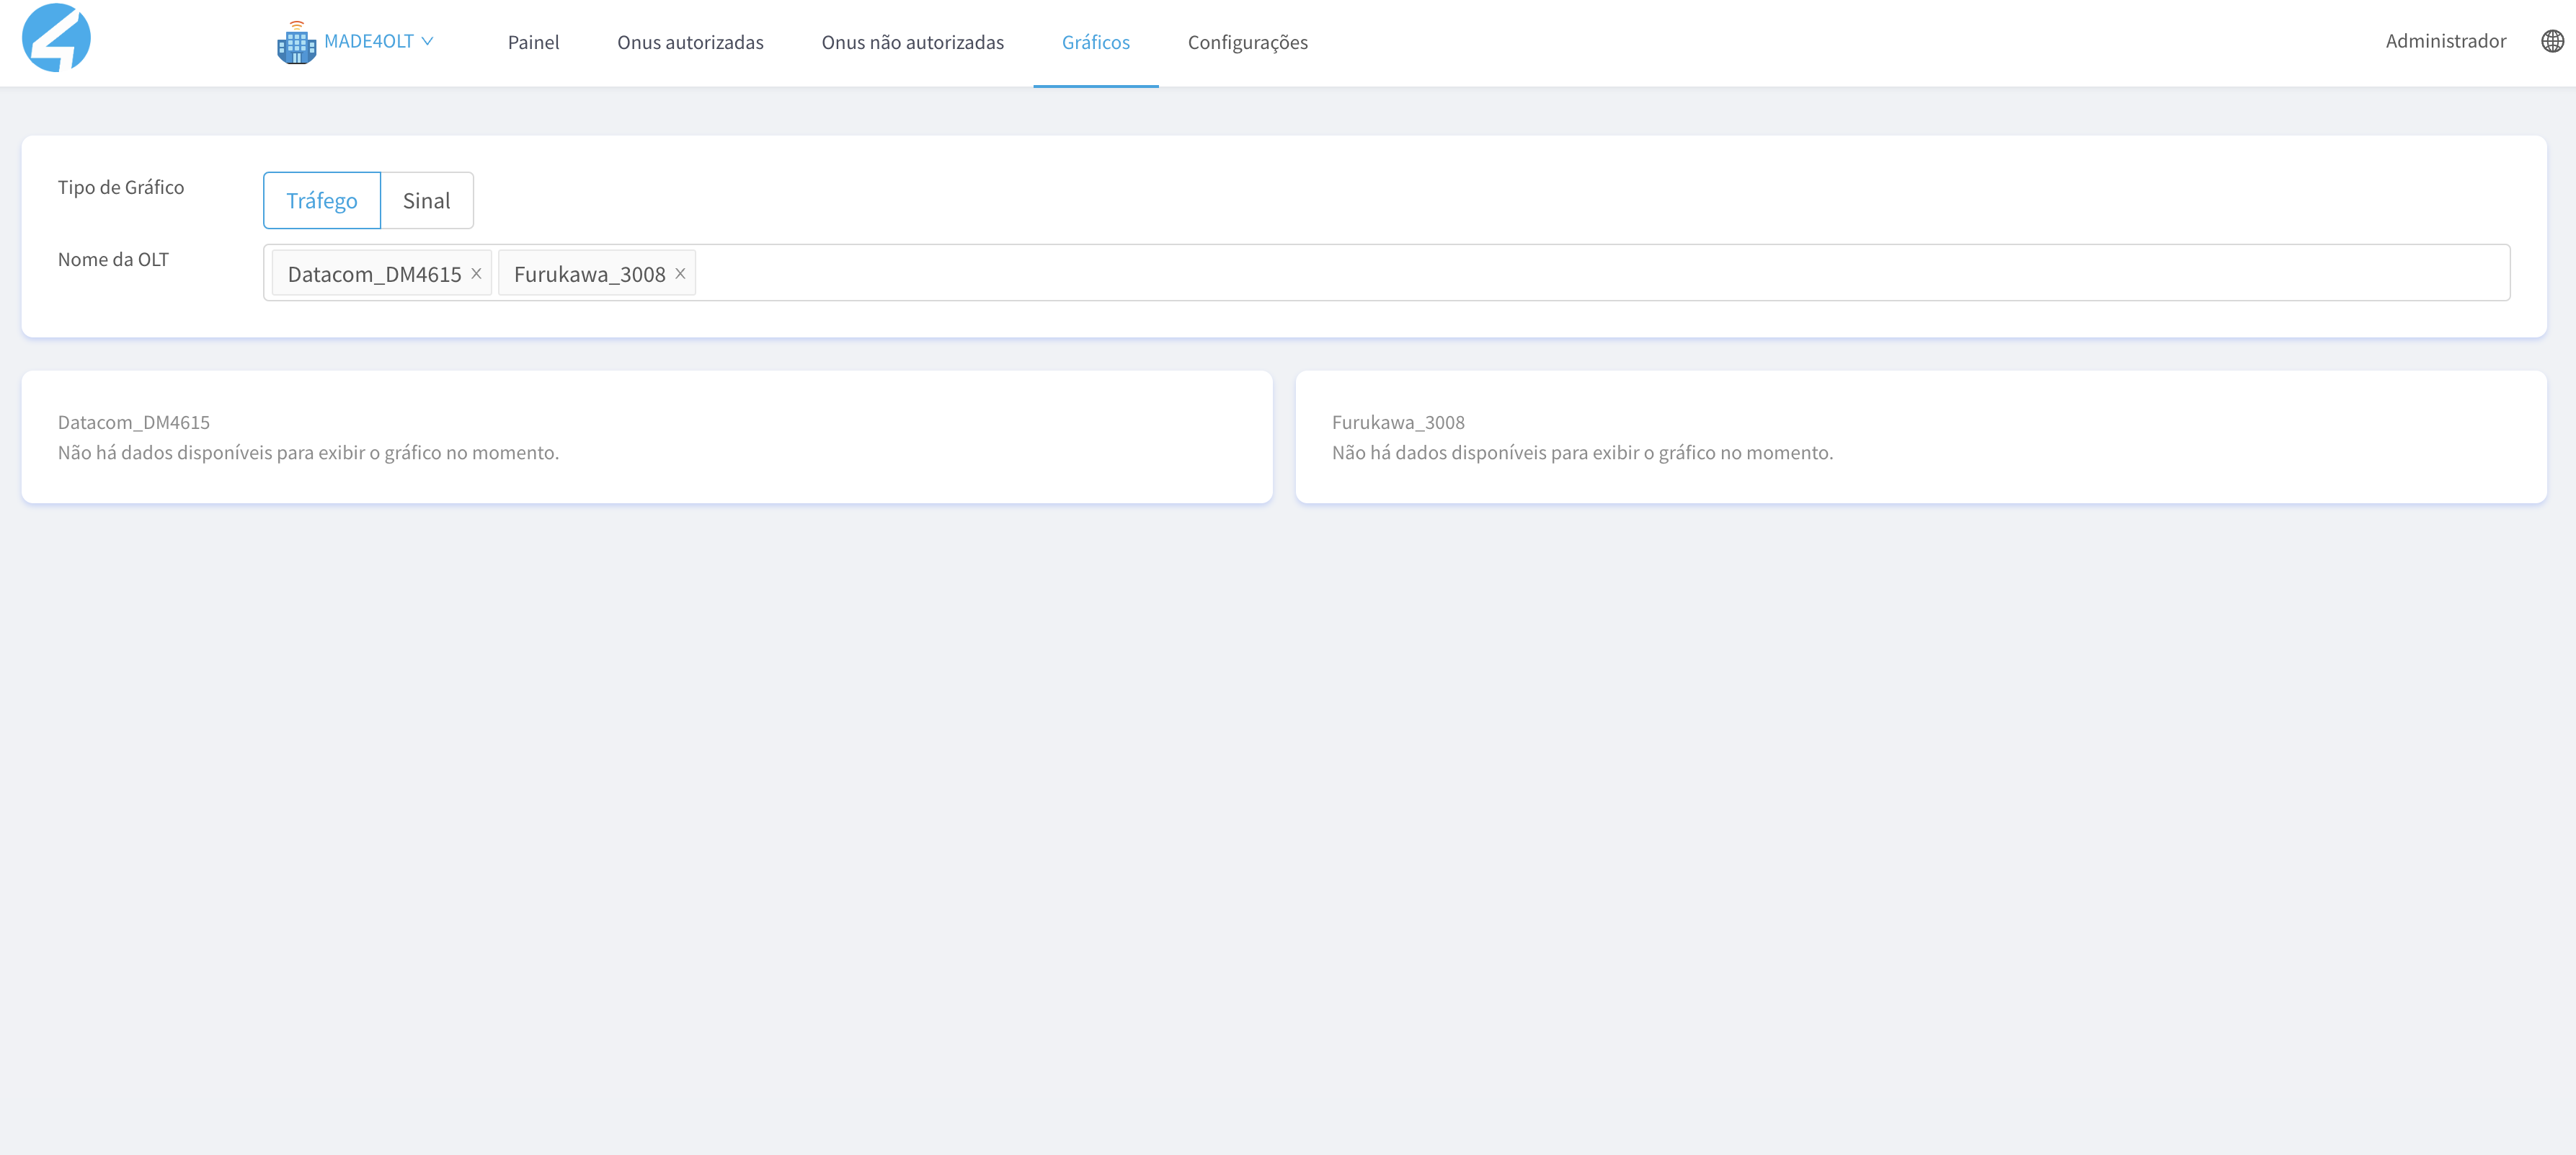Expand the MADE4OLT organization dropdown

click(368, 41)
